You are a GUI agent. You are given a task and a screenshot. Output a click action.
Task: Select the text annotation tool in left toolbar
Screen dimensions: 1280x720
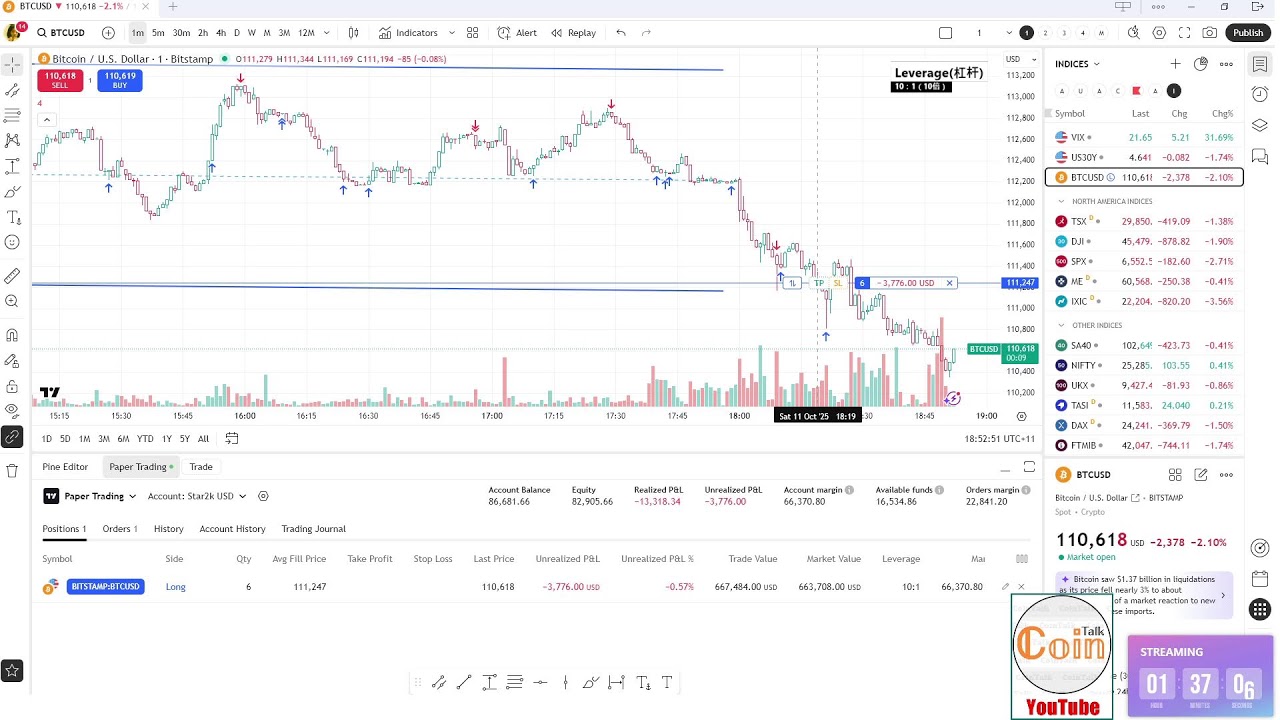tap(12, 217)
